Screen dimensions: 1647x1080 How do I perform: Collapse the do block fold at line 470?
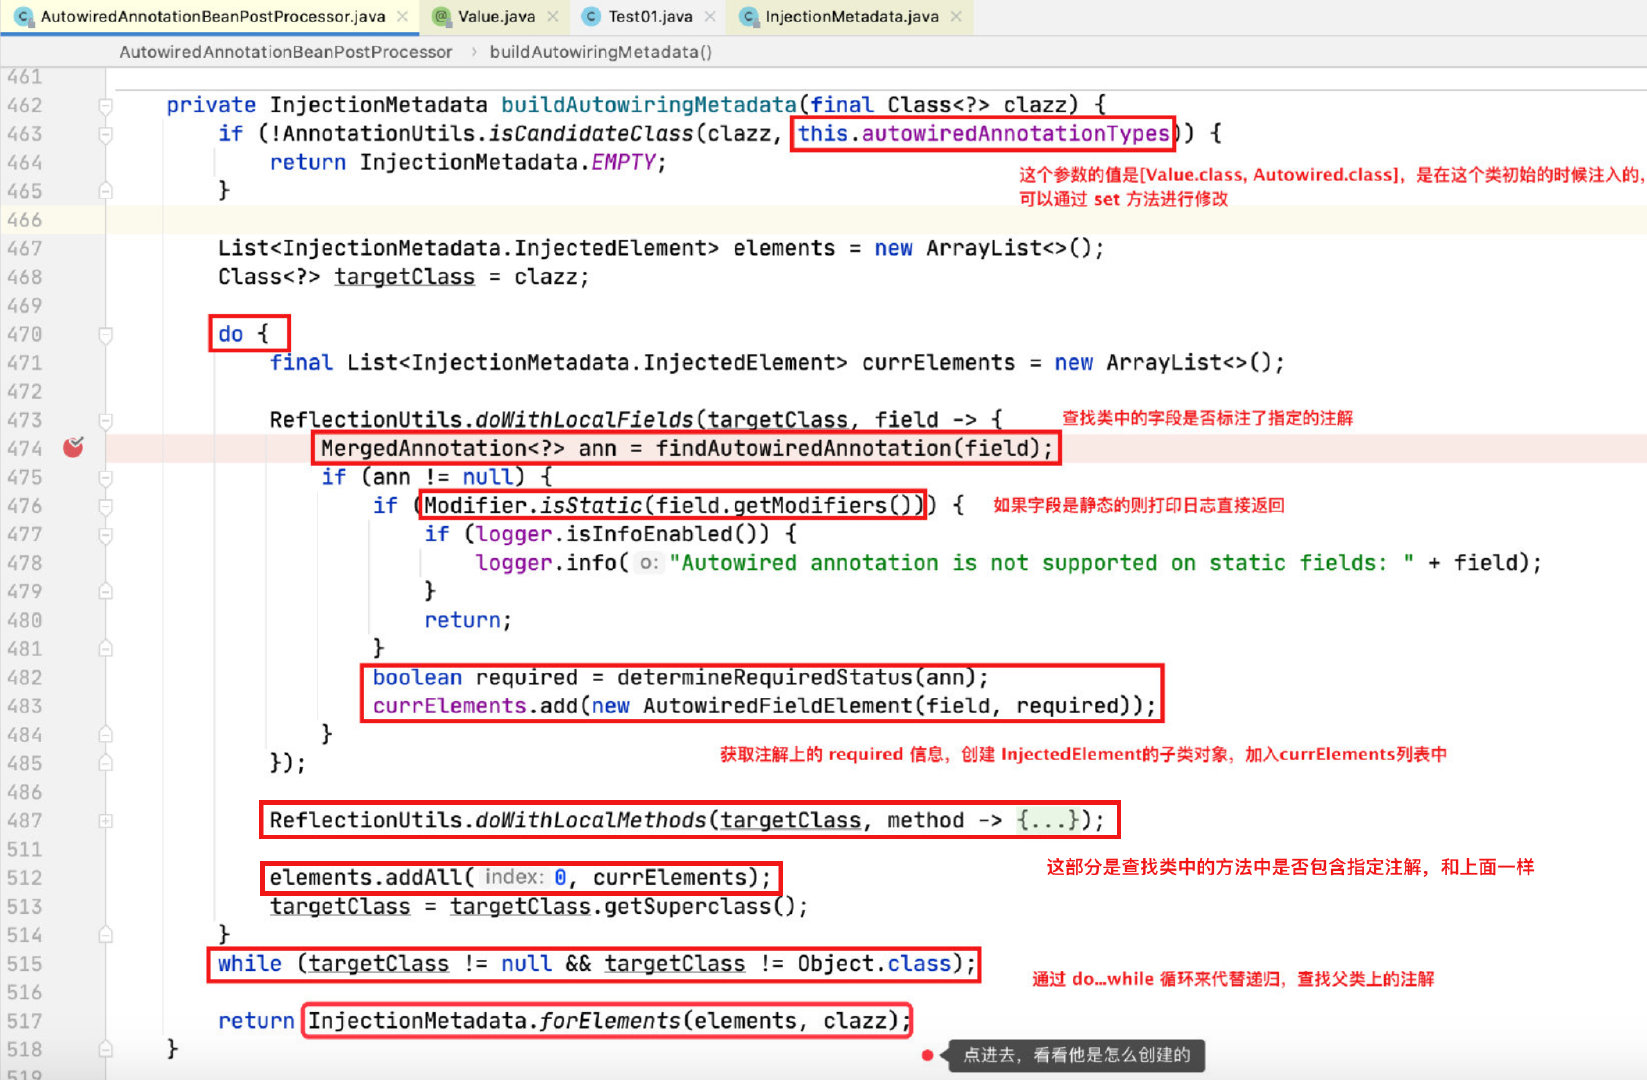[105, 335]
